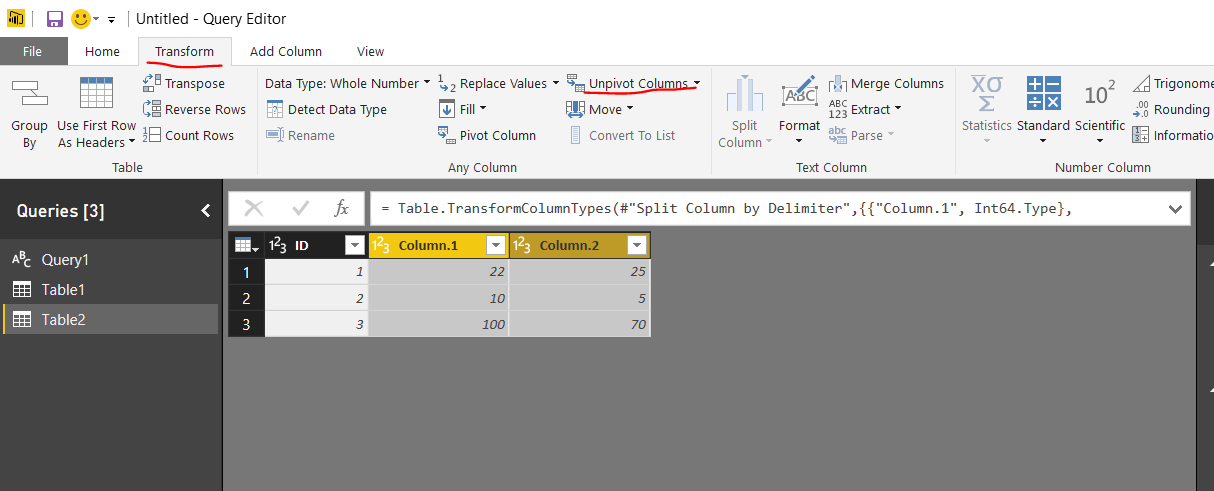Click the Rounding button

(x=1171, y=109)
